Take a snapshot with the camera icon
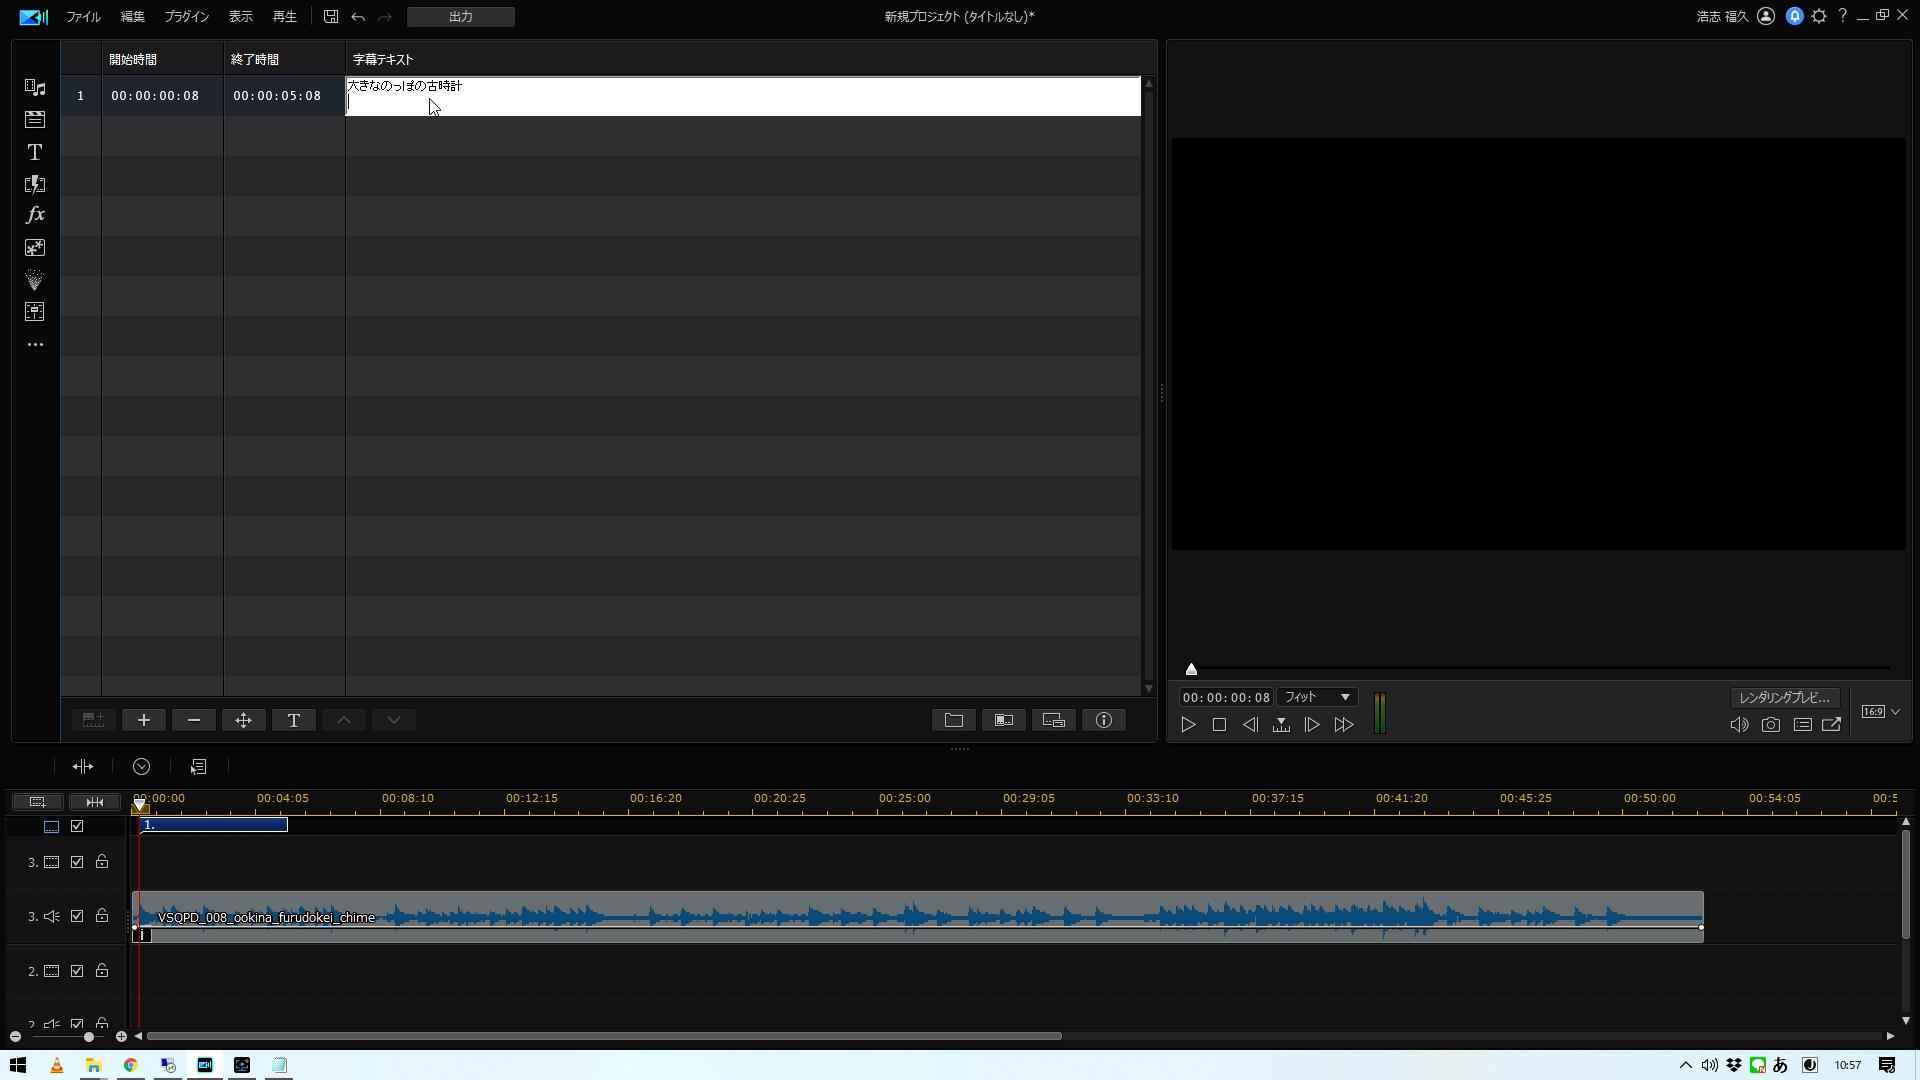1920x1080 pixels. click(x=1771, y=725)
